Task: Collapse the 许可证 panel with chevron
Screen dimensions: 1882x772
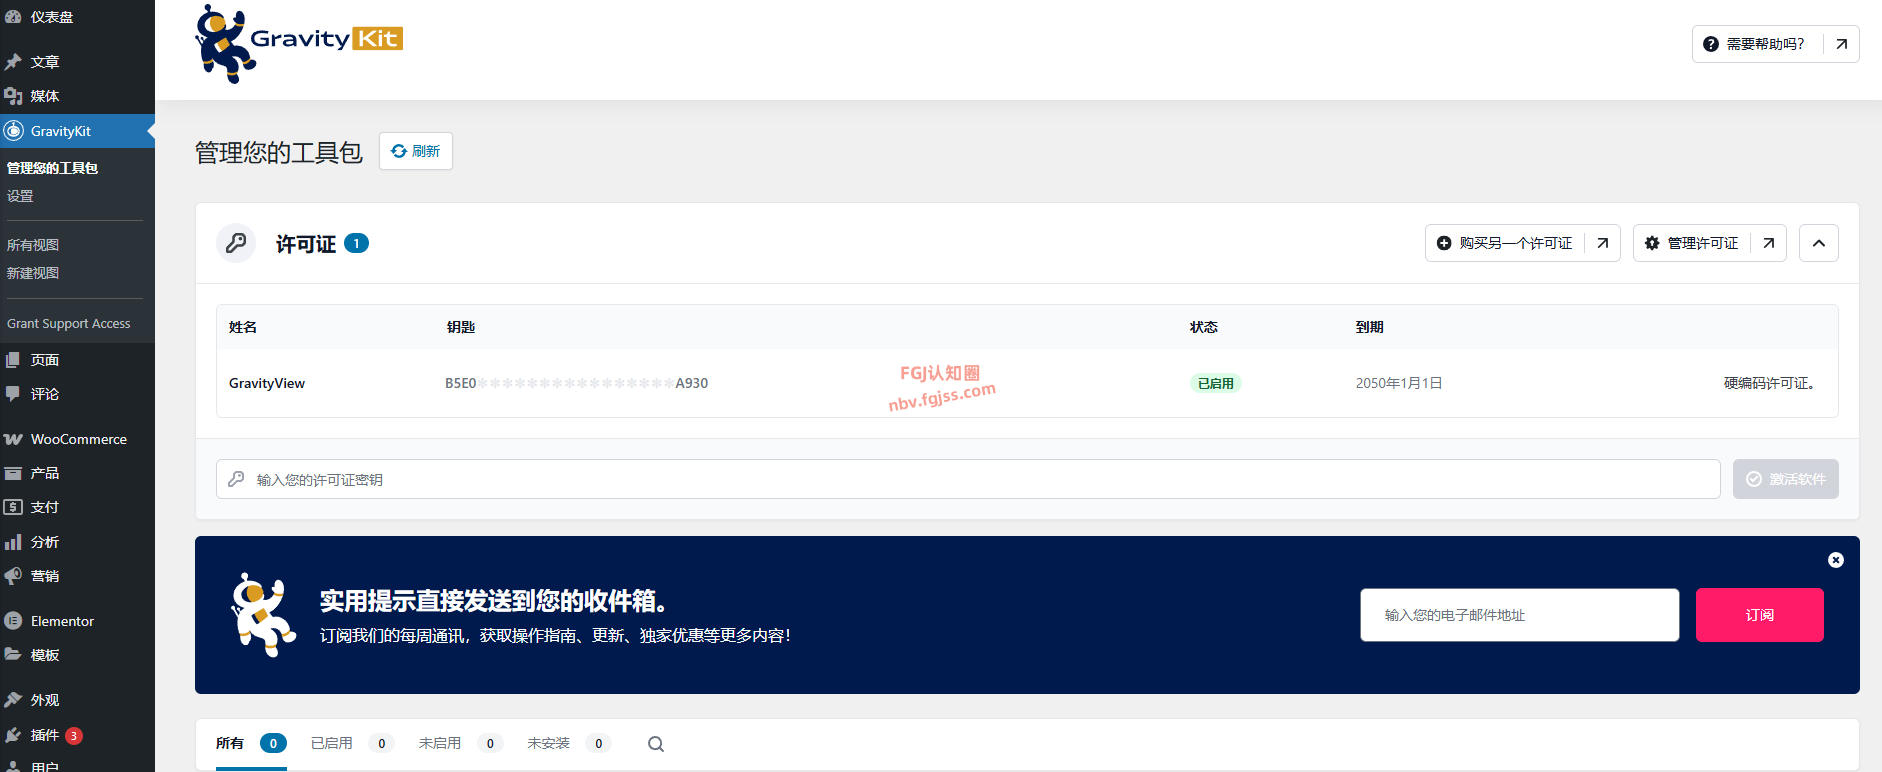Action: [1818, 243]
